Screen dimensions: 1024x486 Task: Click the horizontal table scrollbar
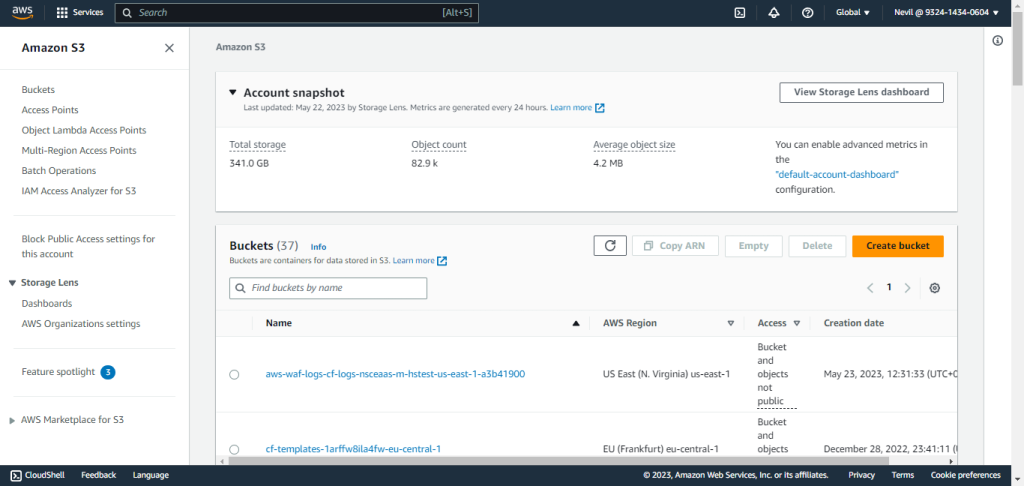pyautogui.click(x=558, y=460)
